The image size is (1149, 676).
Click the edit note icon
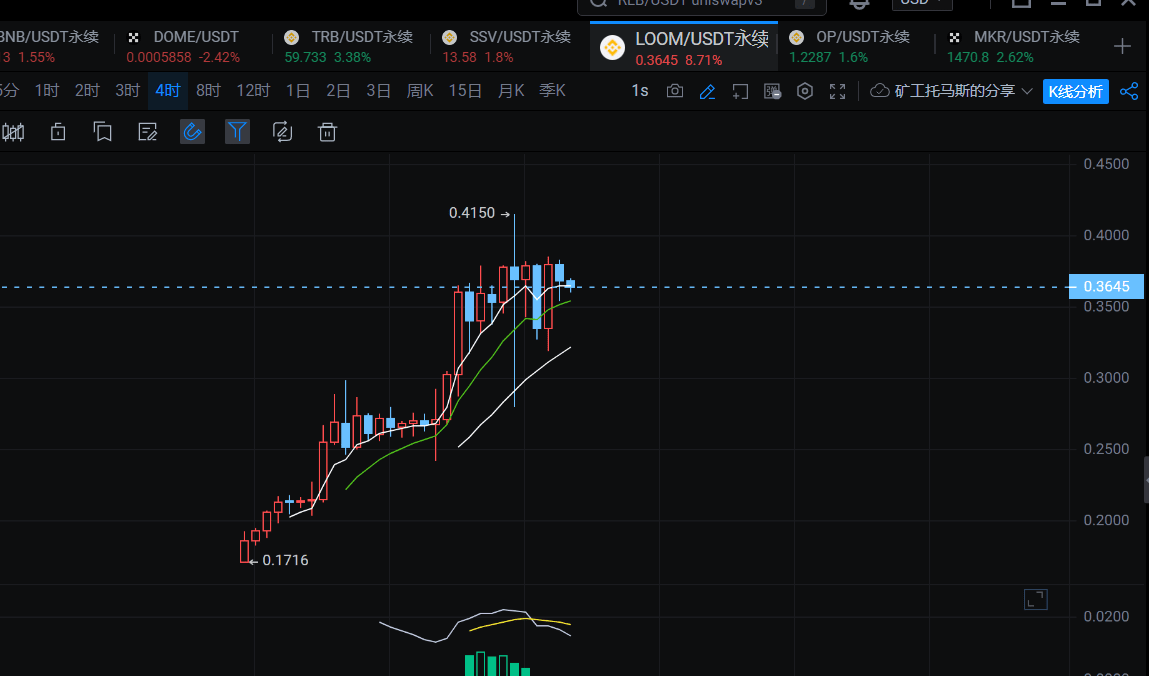147,133
